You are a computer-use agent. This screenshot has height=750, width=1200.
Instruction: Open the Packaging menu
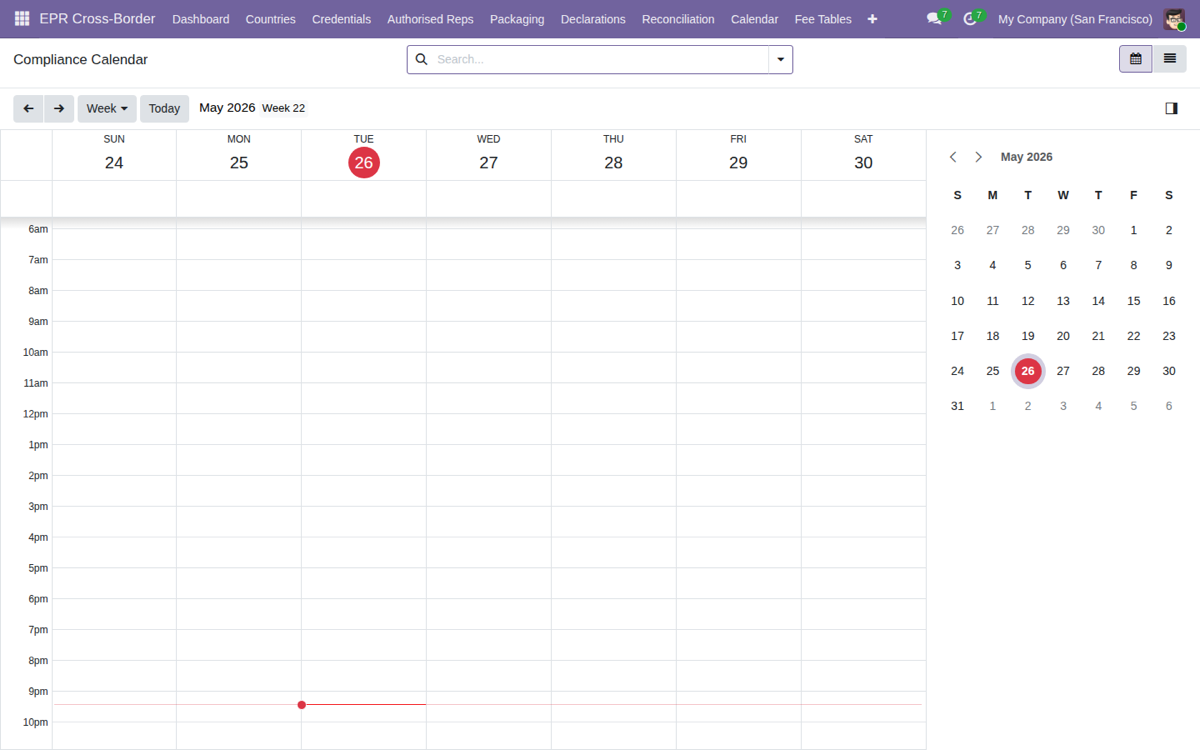(517, 19)
